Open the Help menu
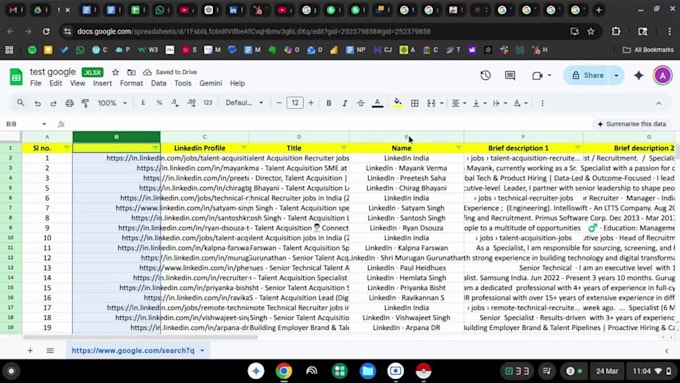 click(x=237, y=83)
